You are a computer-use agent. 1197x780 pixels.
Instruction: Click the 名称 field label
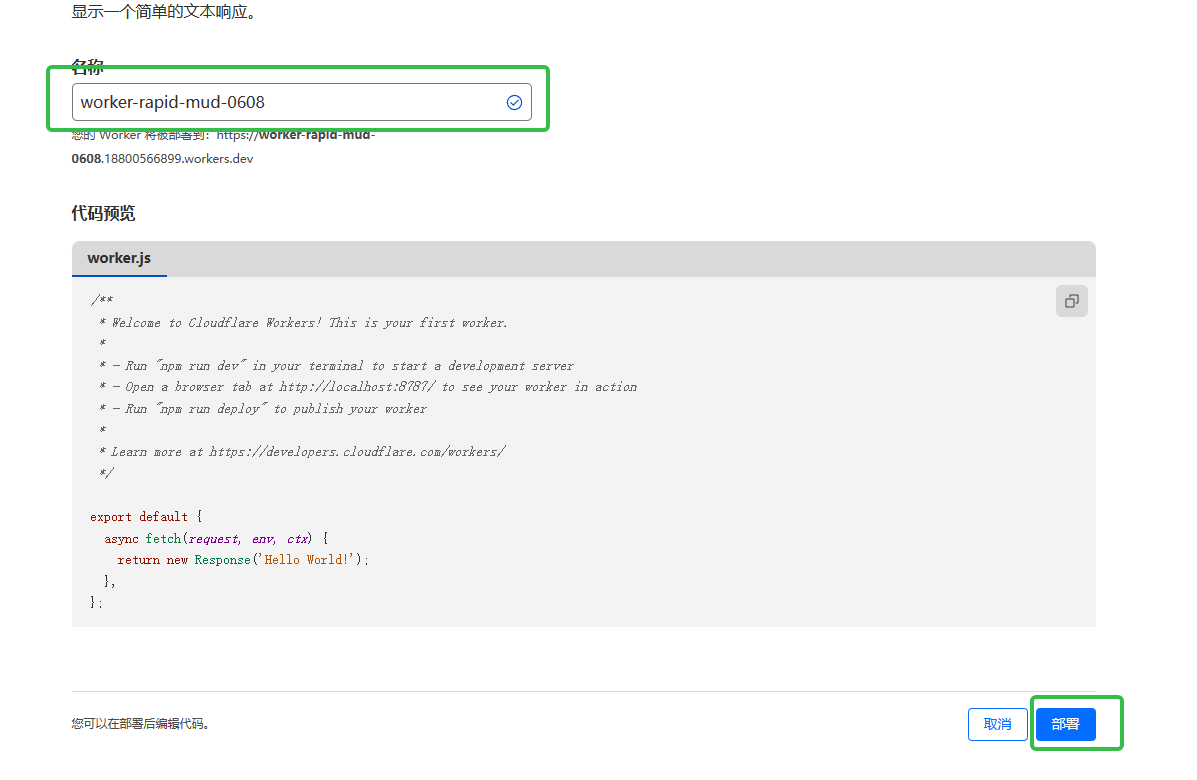(x=88, y=67)
